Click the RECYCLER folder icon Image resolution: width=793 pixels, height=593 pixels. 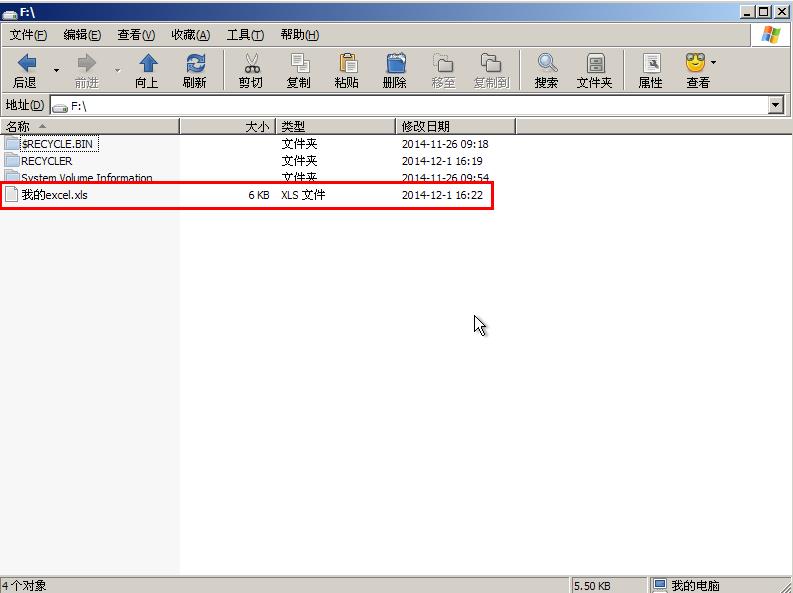tap(12, 160)
